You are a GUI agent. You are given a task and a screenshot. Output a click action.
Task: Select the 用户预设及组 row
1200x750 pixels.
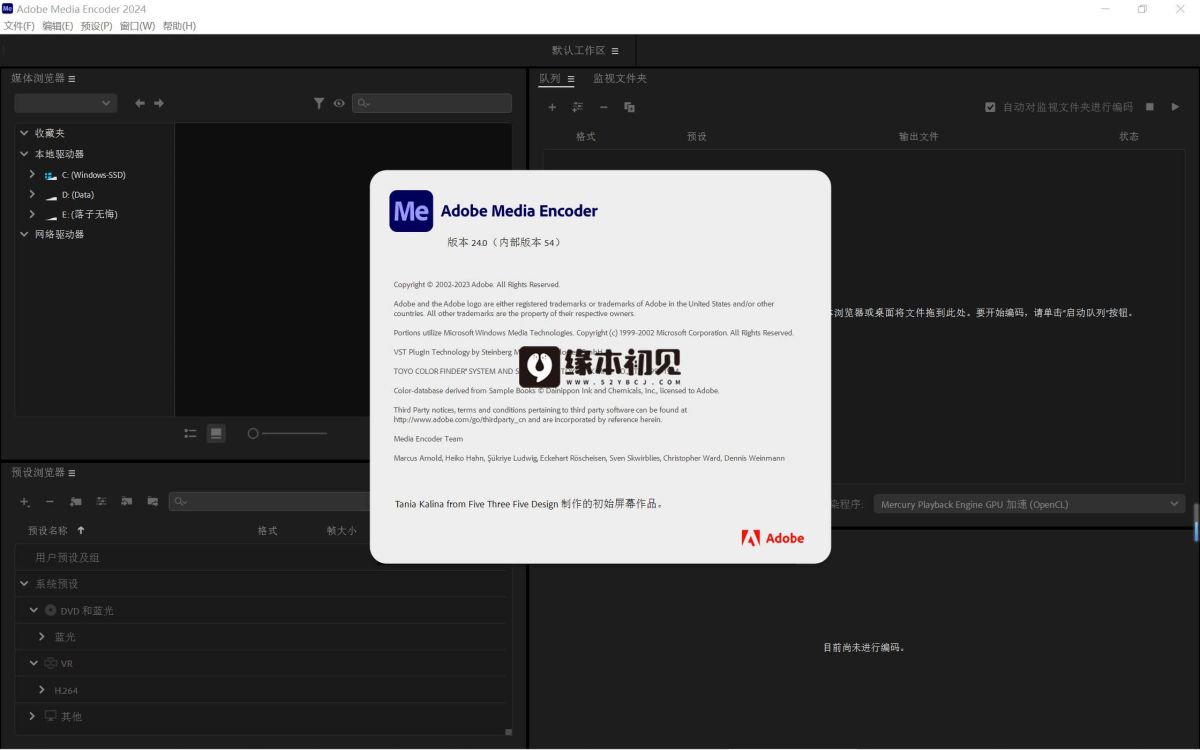point(262,557)
